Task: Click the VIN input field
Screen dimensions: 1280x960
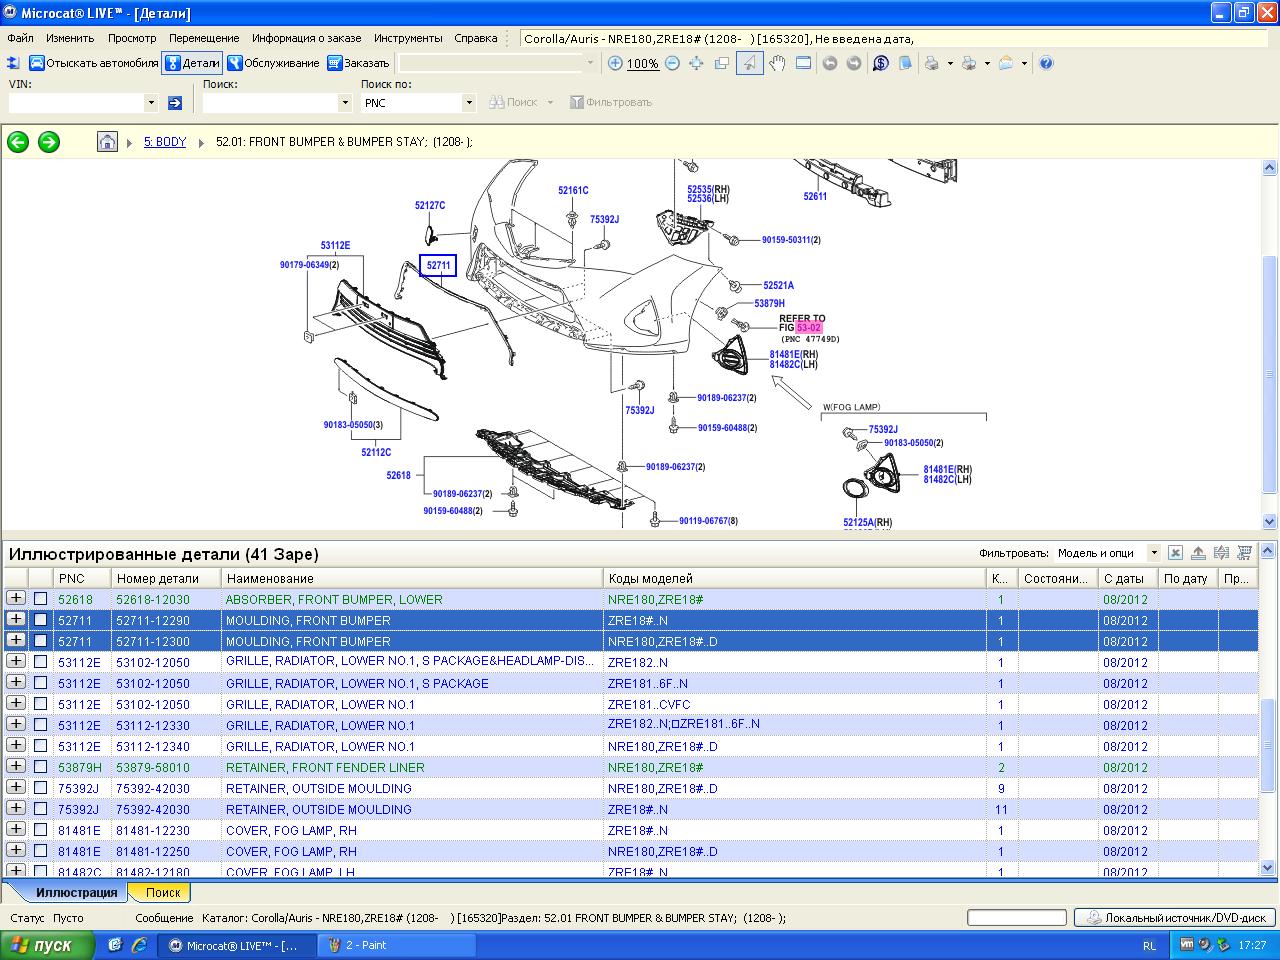Action: [76, 103]
